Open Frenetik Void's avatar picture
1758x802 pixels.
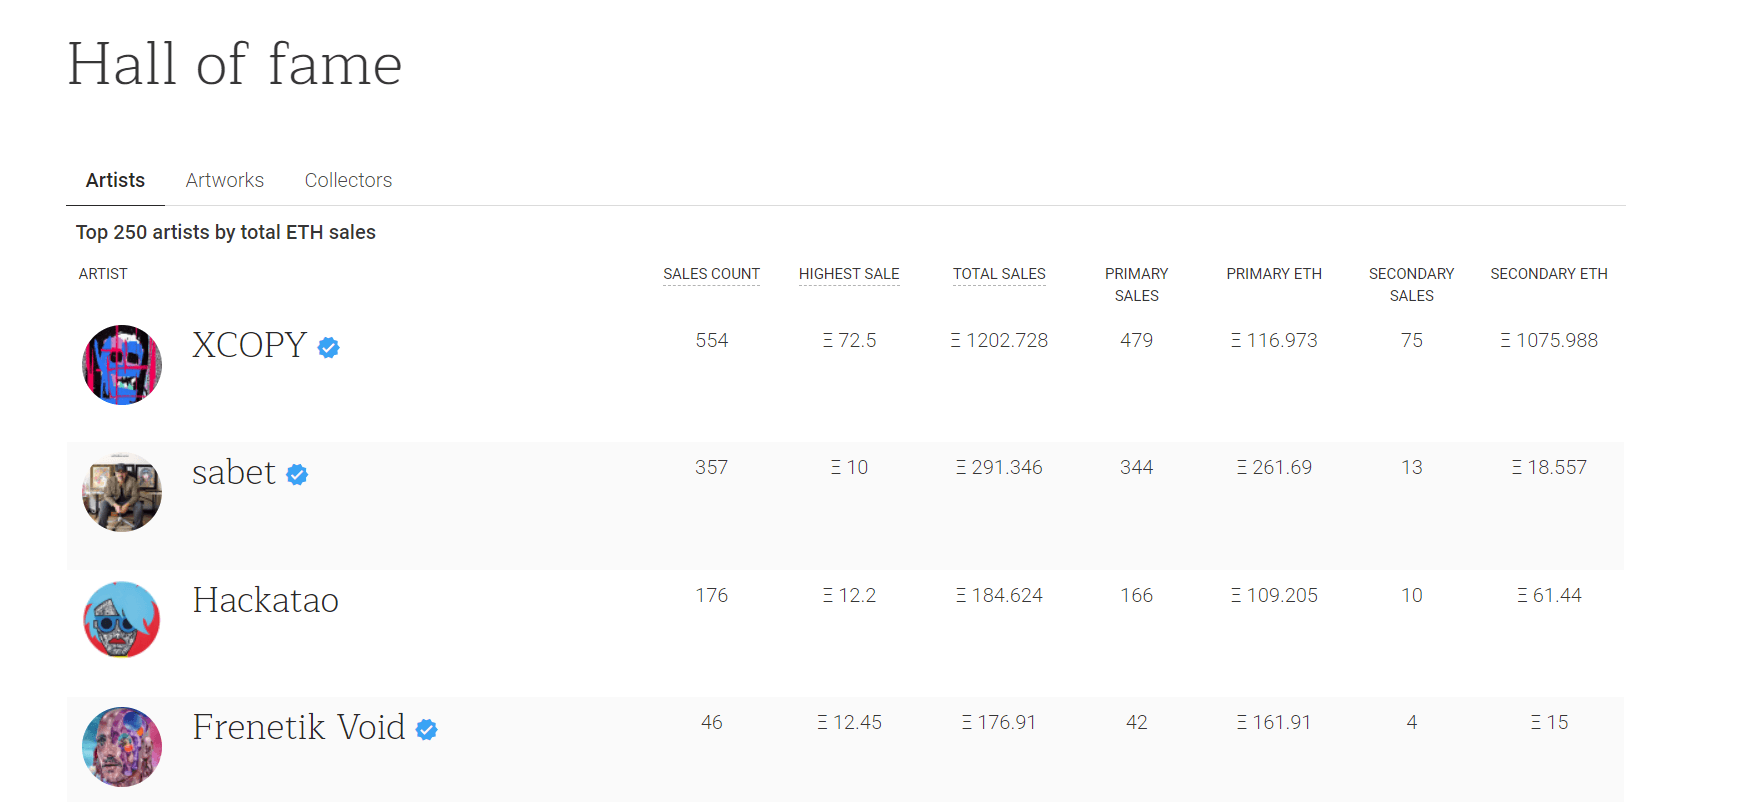[x=122, y=747]
